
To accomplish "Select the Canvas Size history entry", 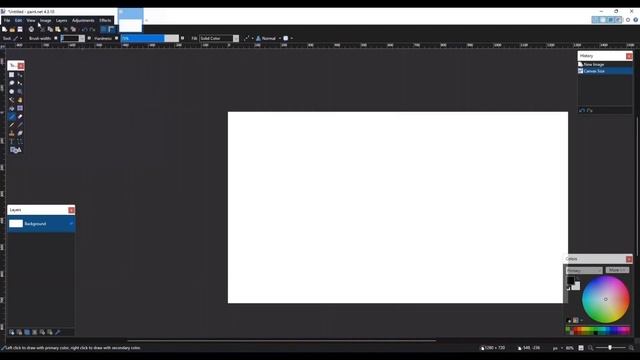I will (605, 71).
